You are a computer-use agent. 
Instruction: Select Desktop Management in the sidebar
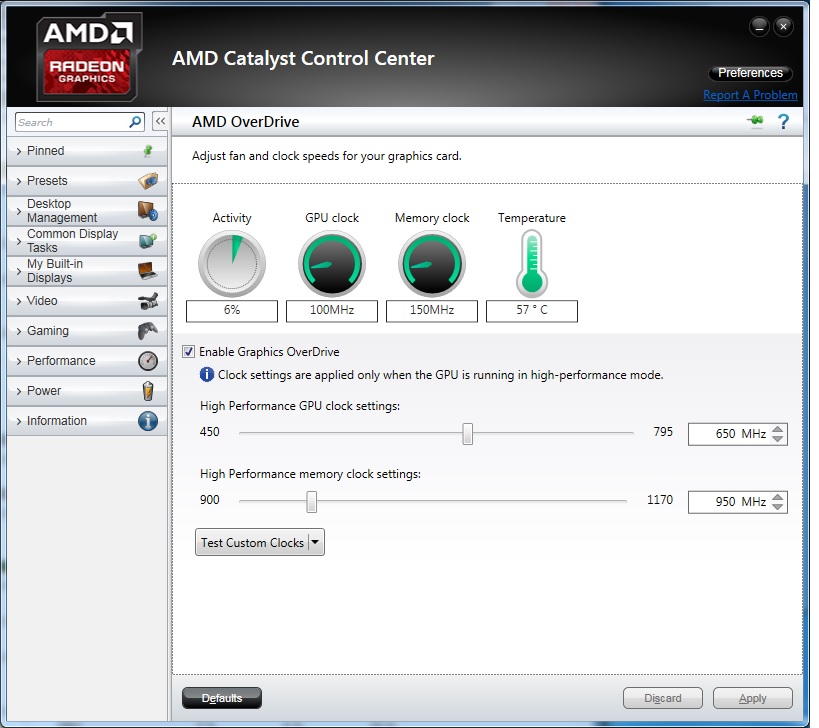pos(87,211)
